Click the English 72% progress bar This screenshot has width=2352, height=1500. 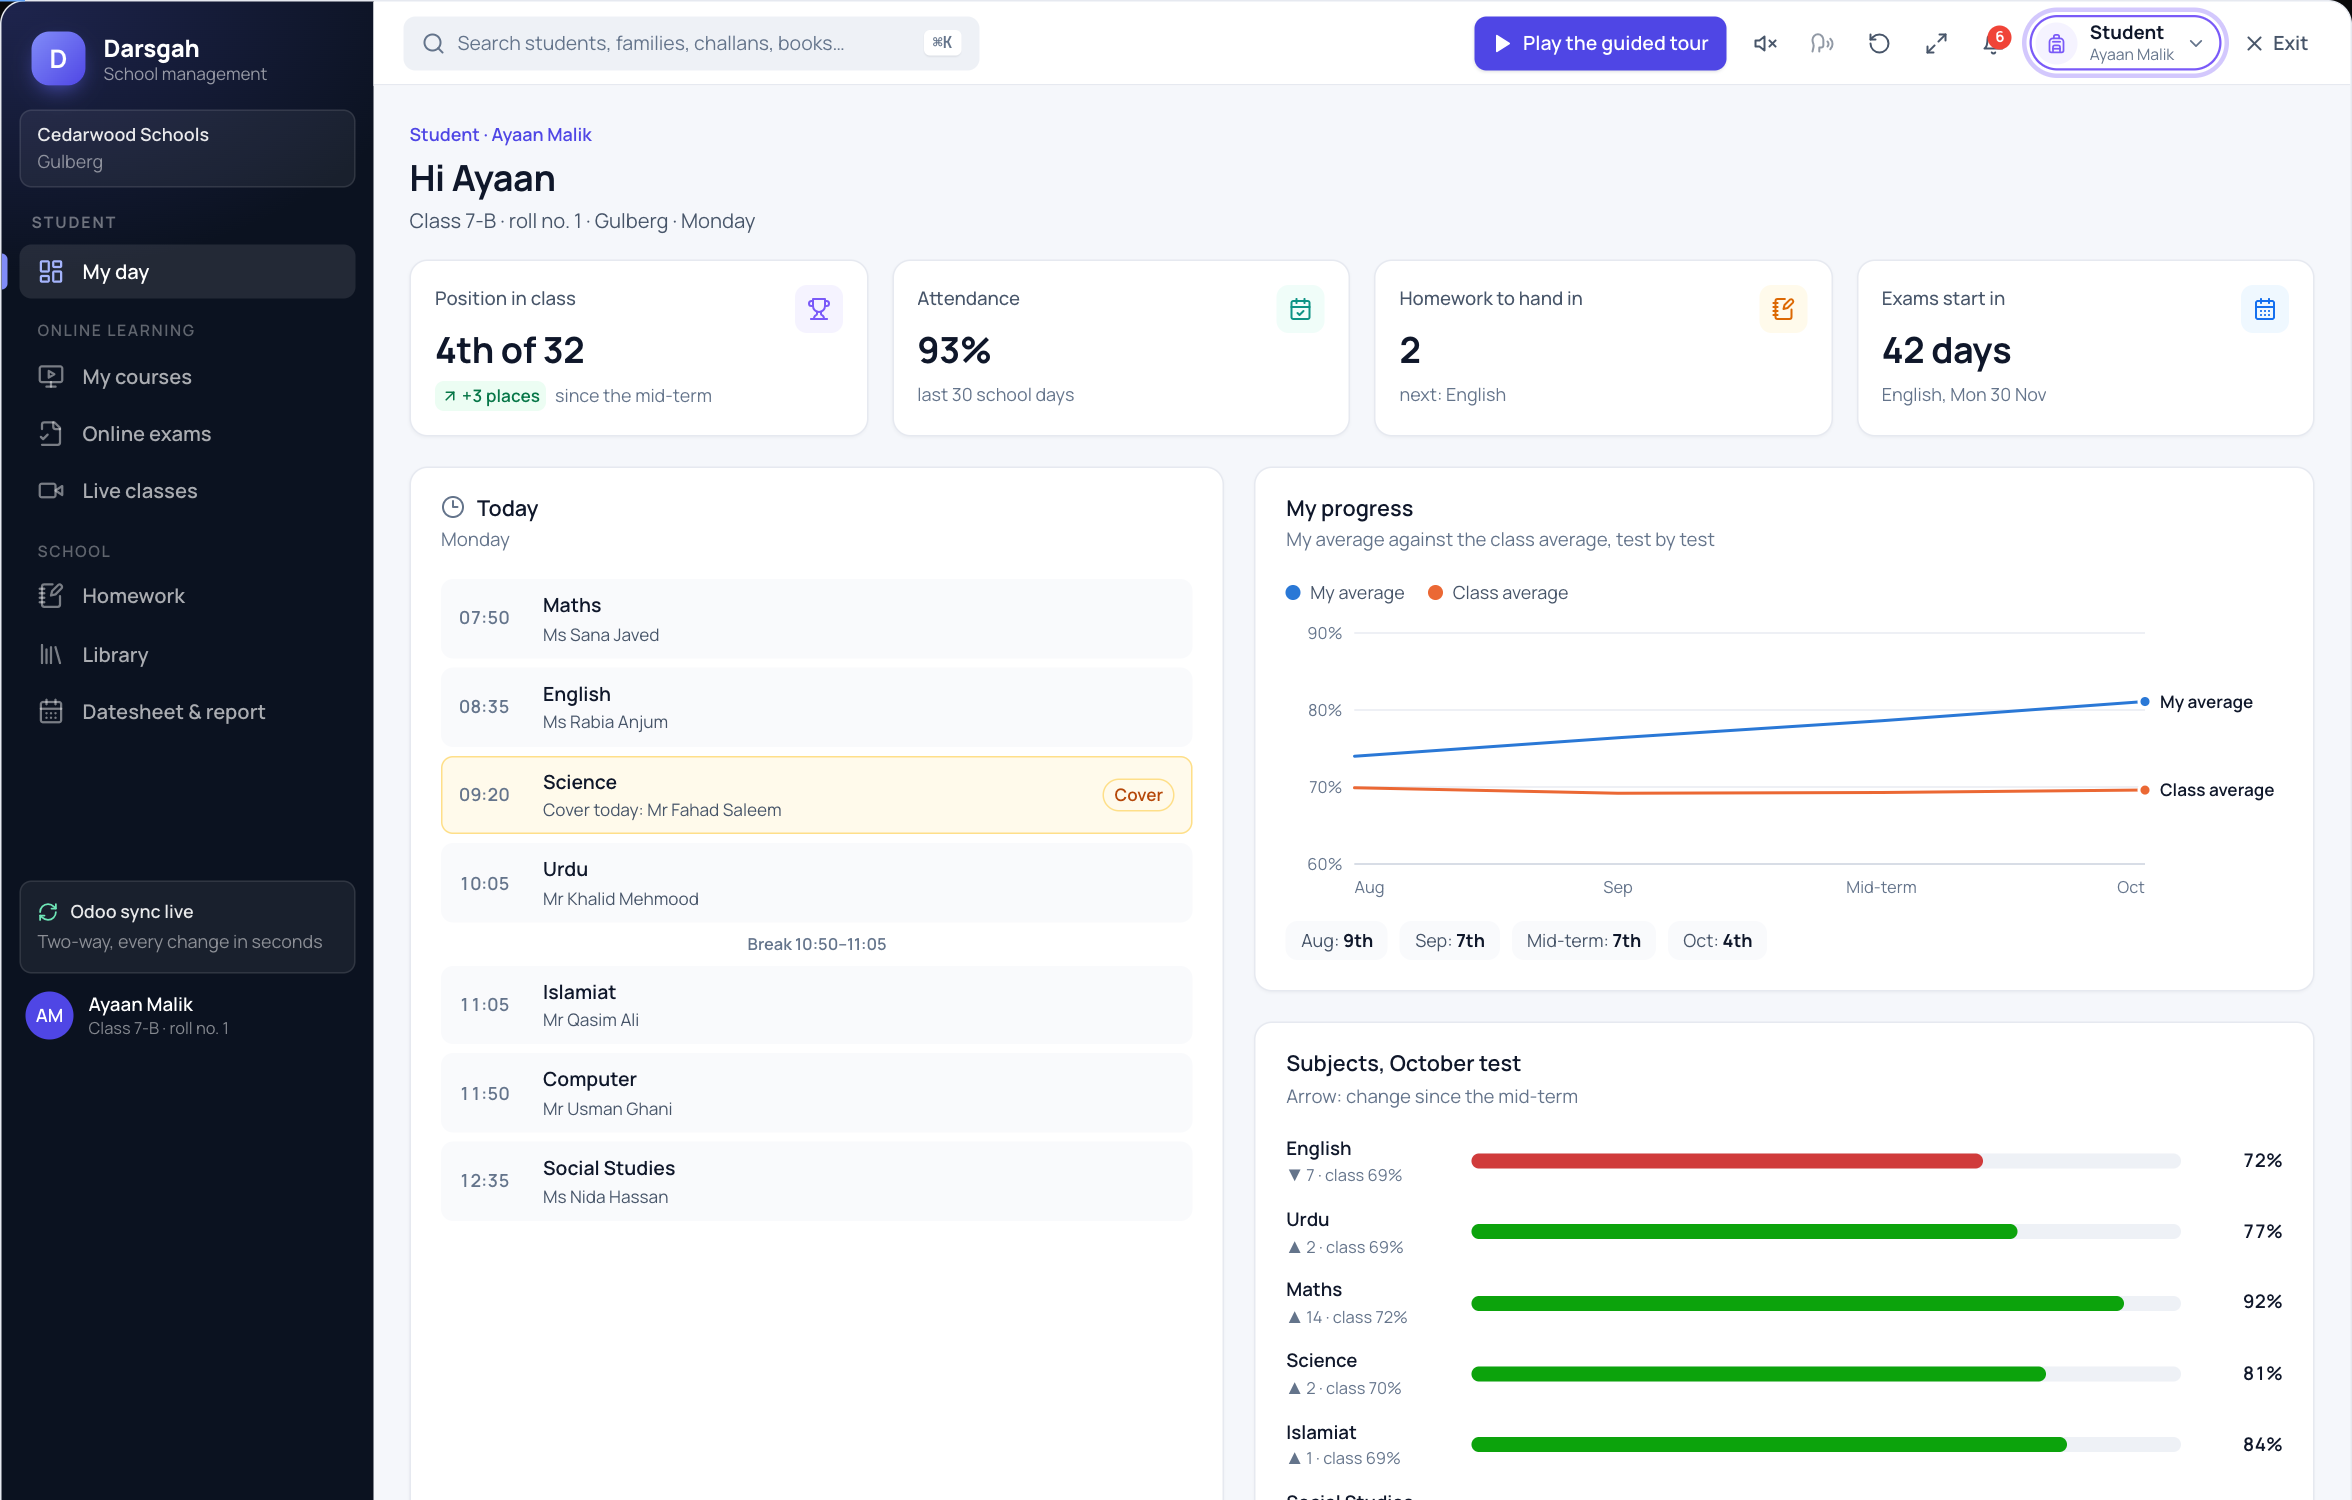(x=1825, y=1161)
